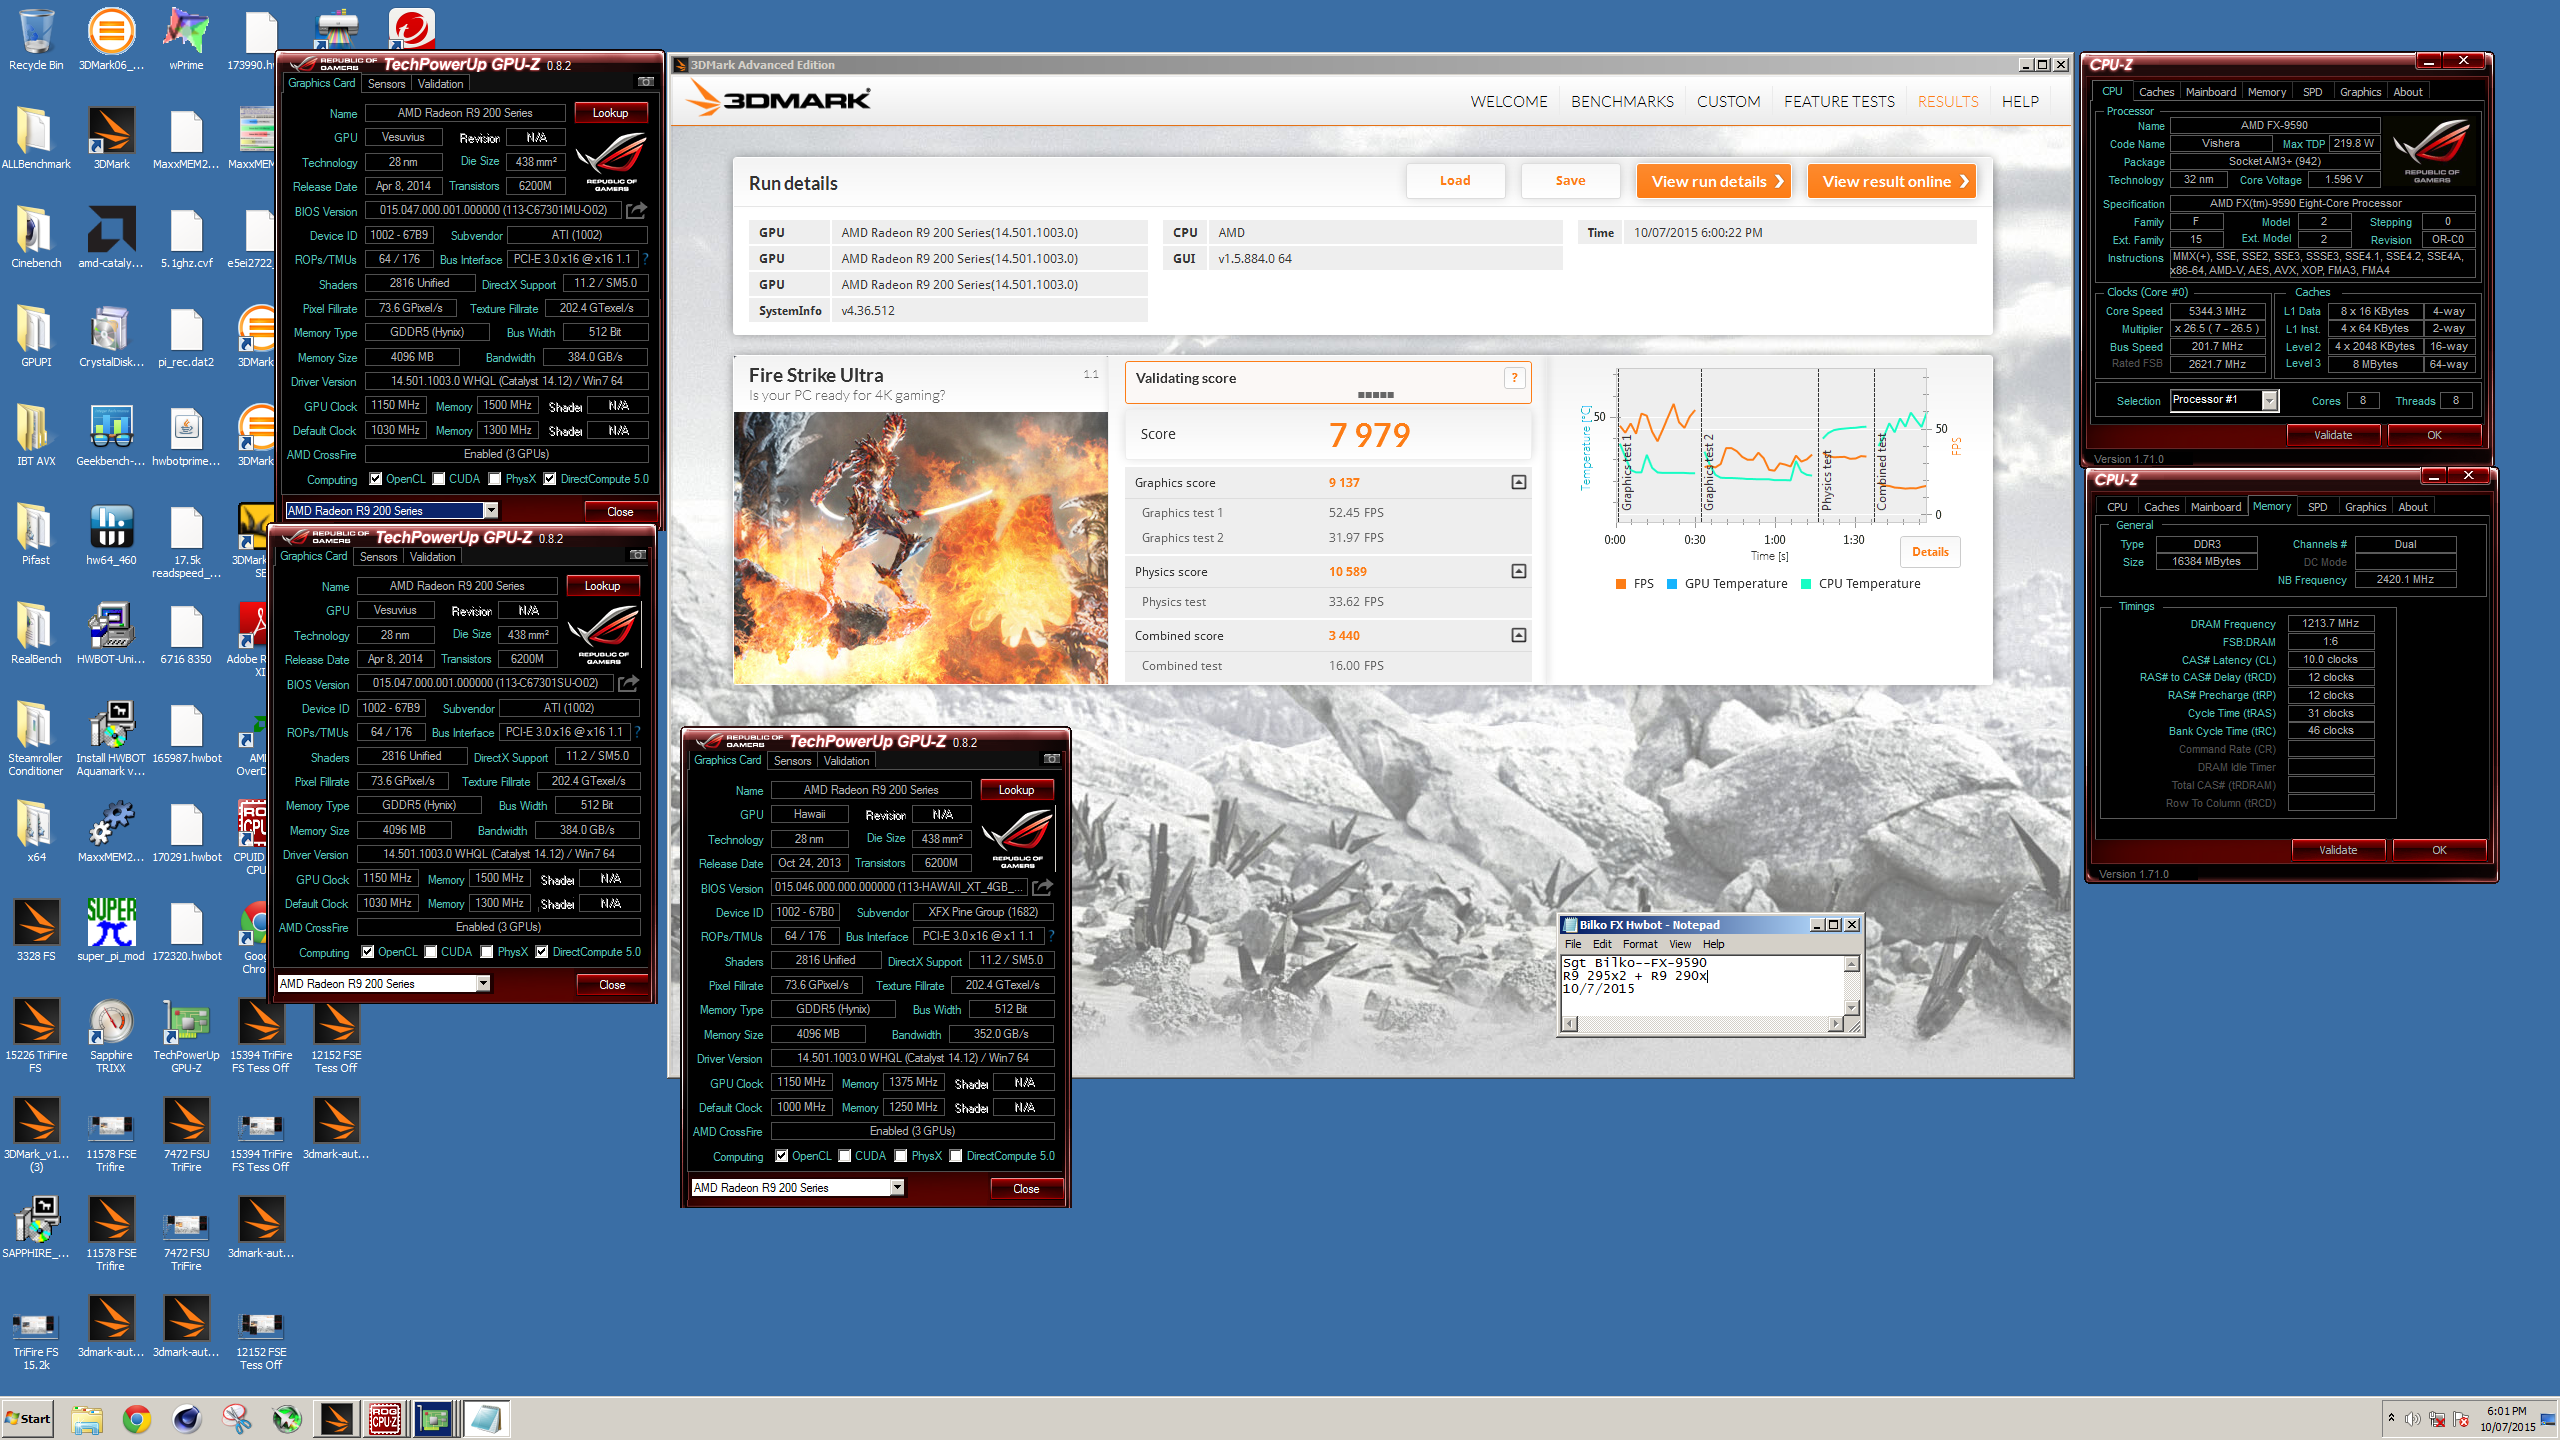The image size is (2560, 1440).
Task: Click the Windows Start button
Action: [28, 1418]
